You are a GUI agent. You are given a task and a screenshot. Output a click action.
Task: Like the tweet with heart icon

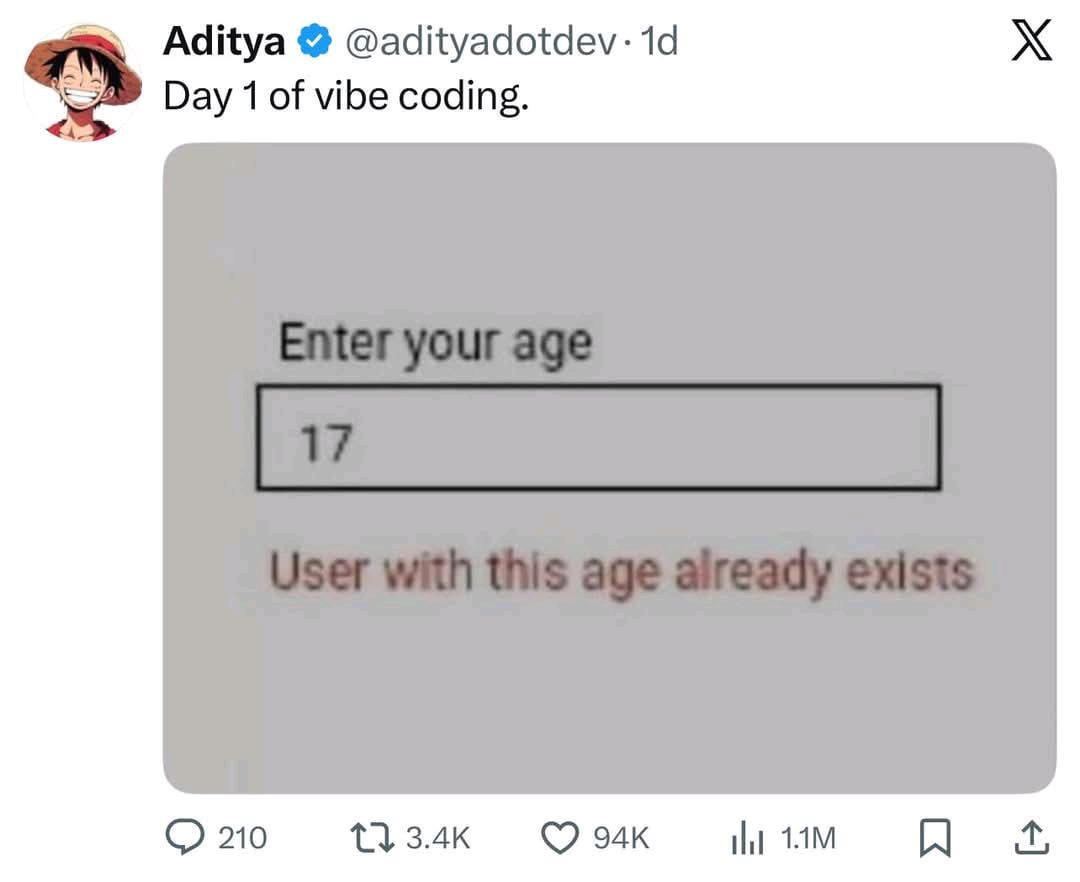tap(561, 838)
